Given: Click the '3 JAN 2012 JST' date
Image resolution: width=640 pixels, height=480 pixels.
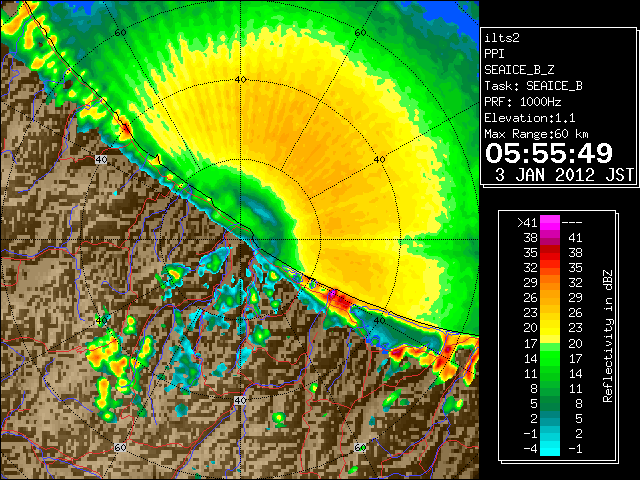Looking at the screenshot, I should [x=564, y=175].
